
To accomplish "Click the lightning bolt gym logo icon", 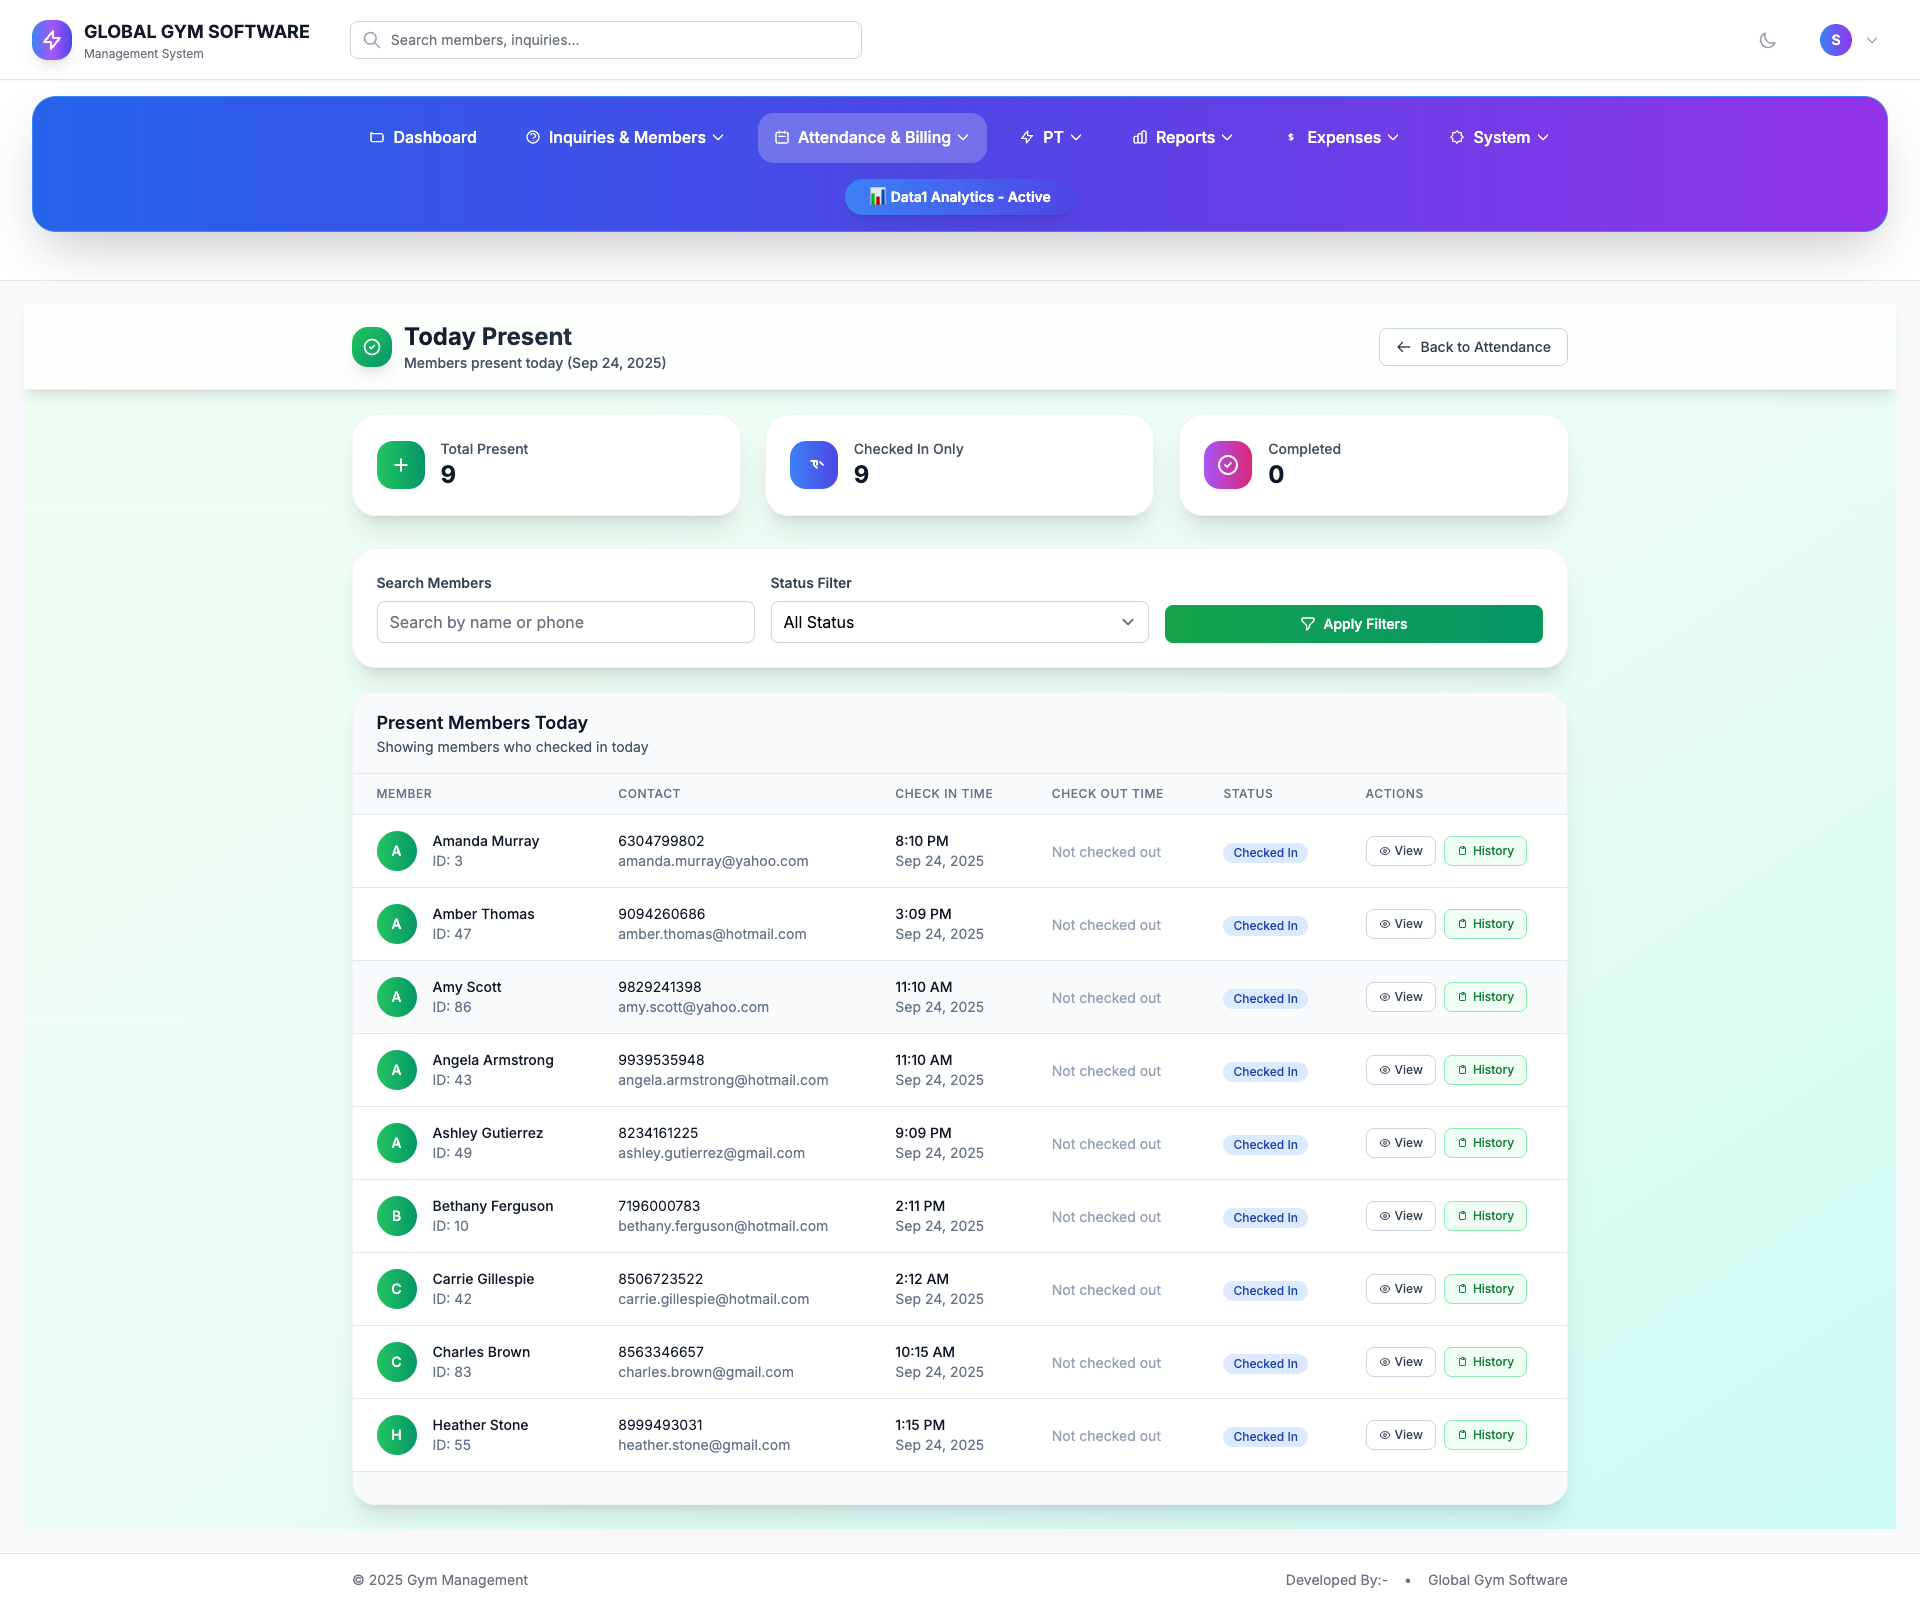I will (52, 40).
